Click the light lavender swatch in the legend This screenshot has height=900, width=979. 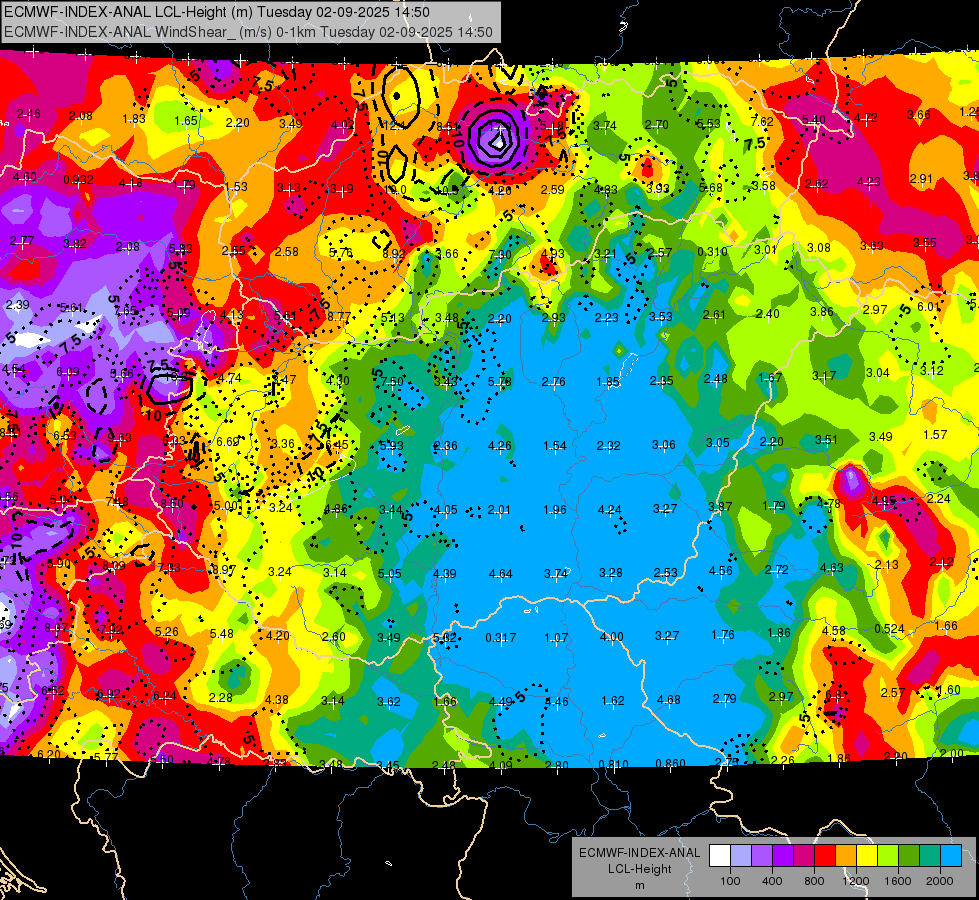(x=741, y=856)
